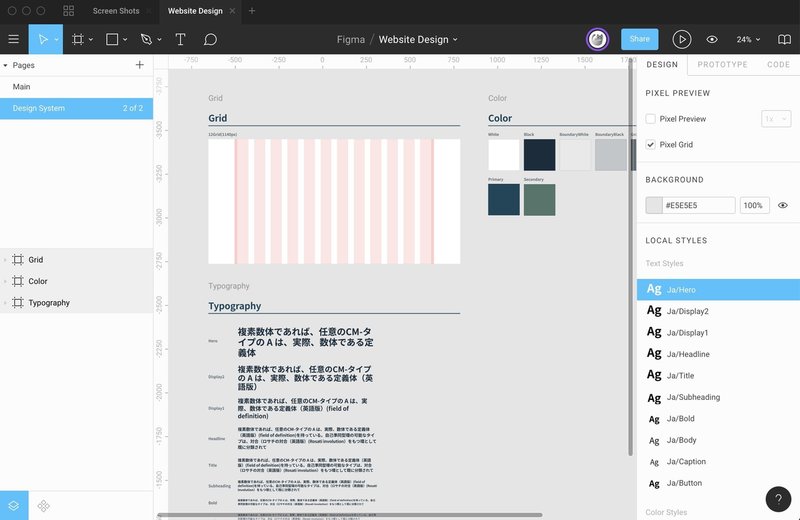
Task: Click the user avatar icon
Action: click(x=597, y=39)
